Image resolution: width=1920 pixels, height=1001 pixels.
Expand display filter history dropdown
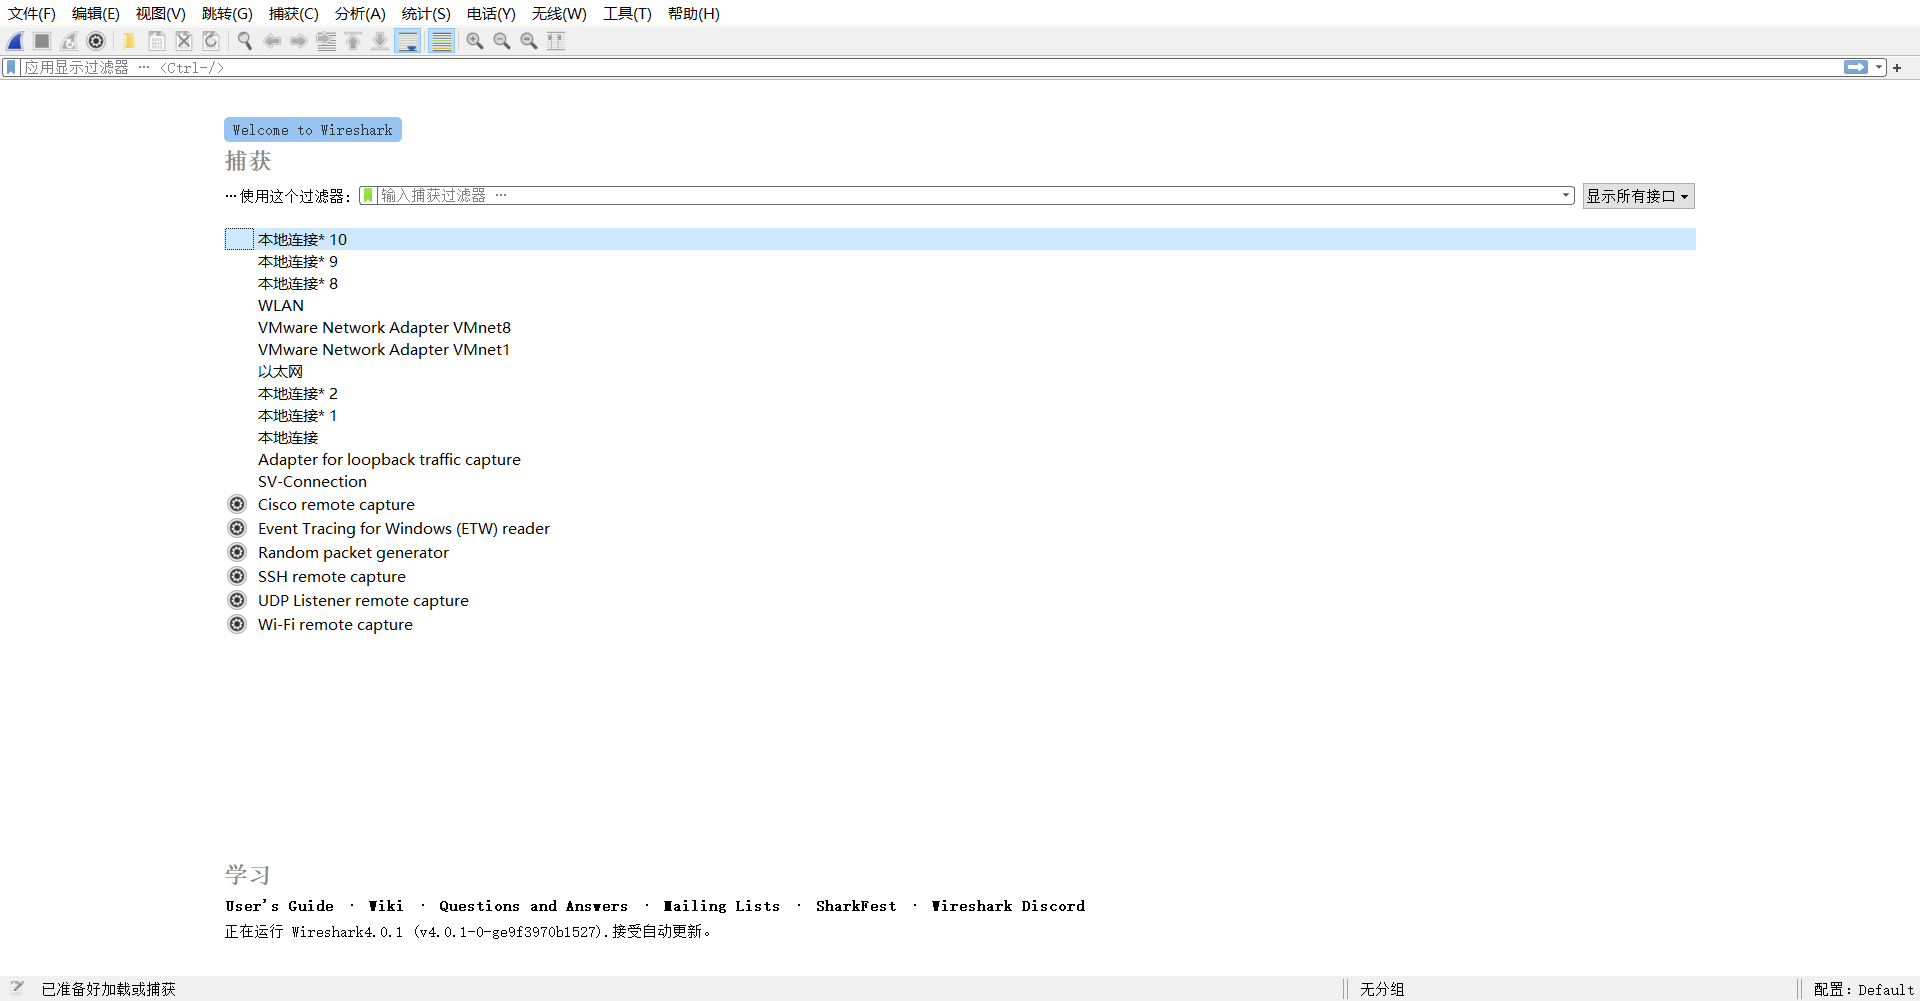[1879, 67]
